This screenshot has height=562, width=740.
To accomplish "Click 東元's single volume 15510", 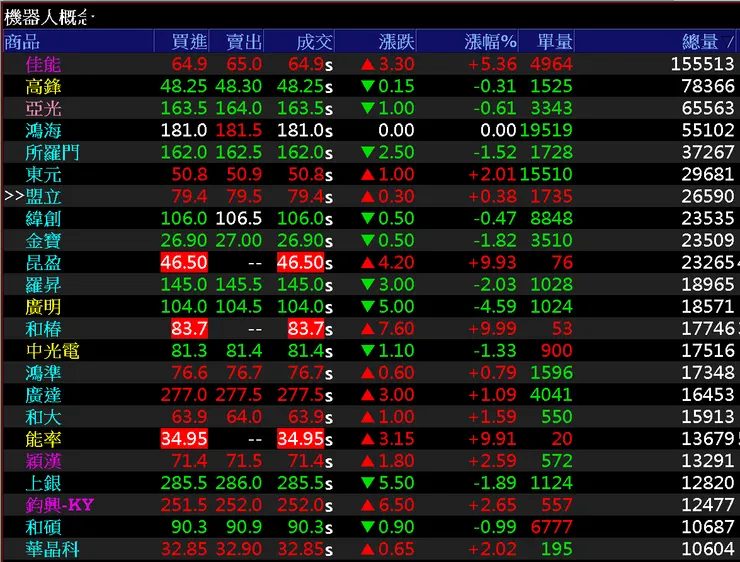I will 547,174.
